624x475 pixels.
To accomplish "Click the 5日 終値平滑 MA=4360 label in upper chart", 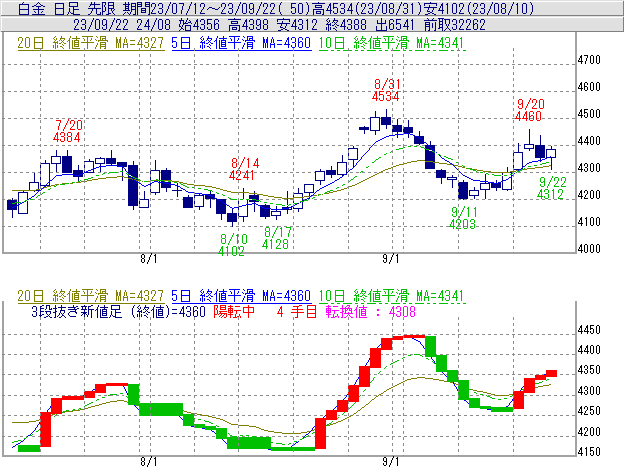I will [x=241, y=43].
